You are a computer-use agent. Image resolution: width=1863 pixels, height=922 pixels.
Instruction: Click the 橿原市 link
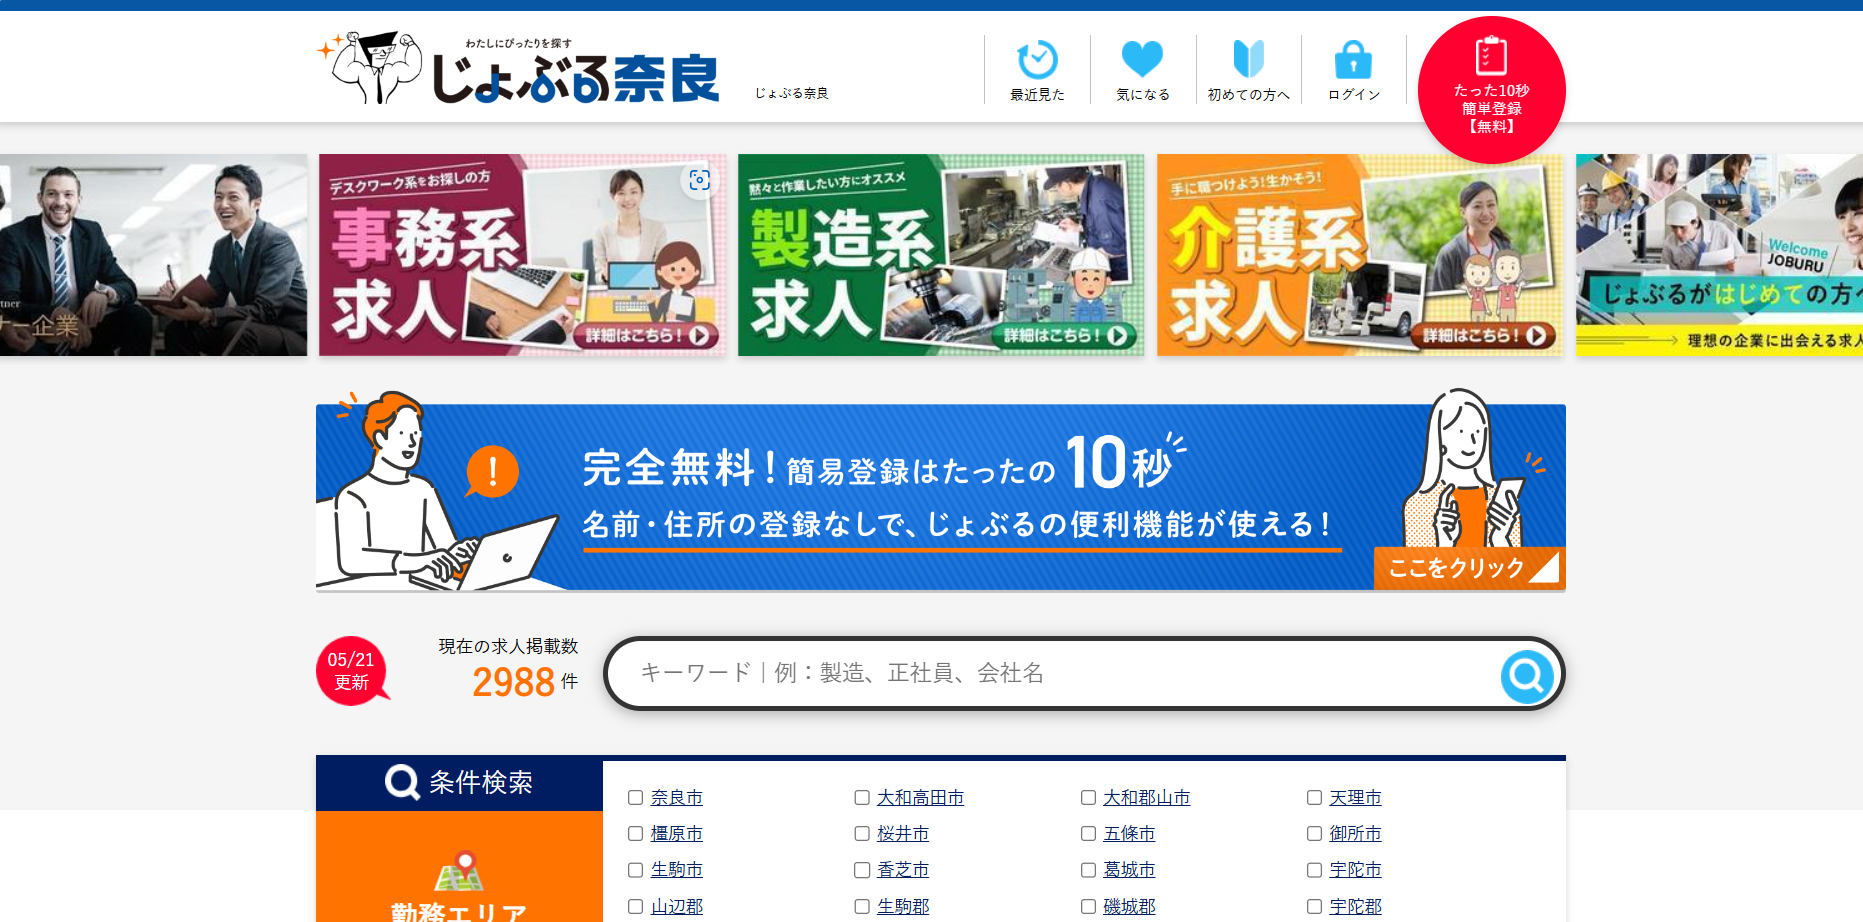click(x=677, y=834)
